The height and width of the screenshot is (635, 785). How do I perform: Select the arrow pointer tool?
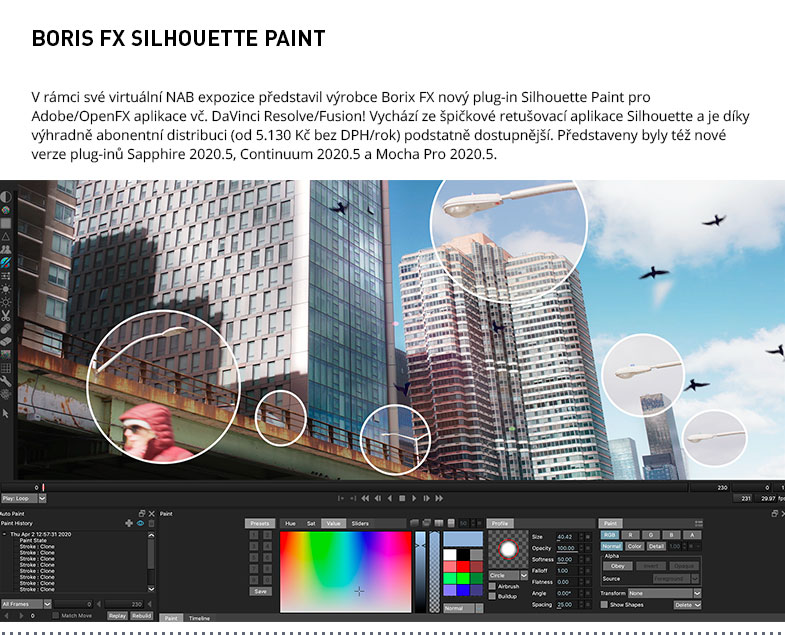coord(6,414)
